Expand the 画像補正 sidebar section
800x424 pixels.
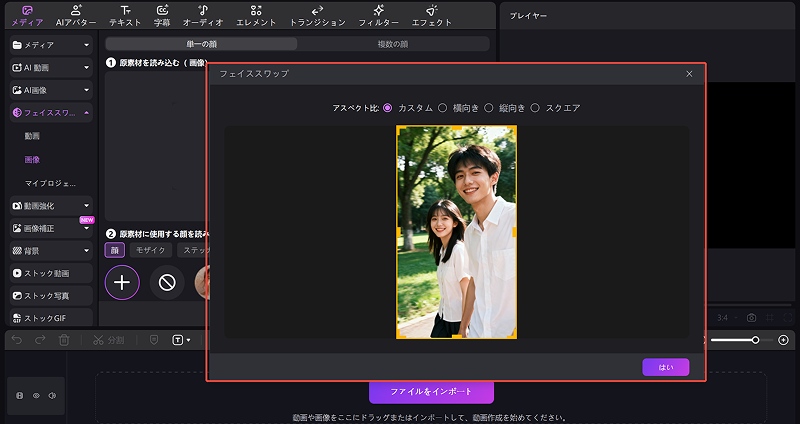pos(51,228)
